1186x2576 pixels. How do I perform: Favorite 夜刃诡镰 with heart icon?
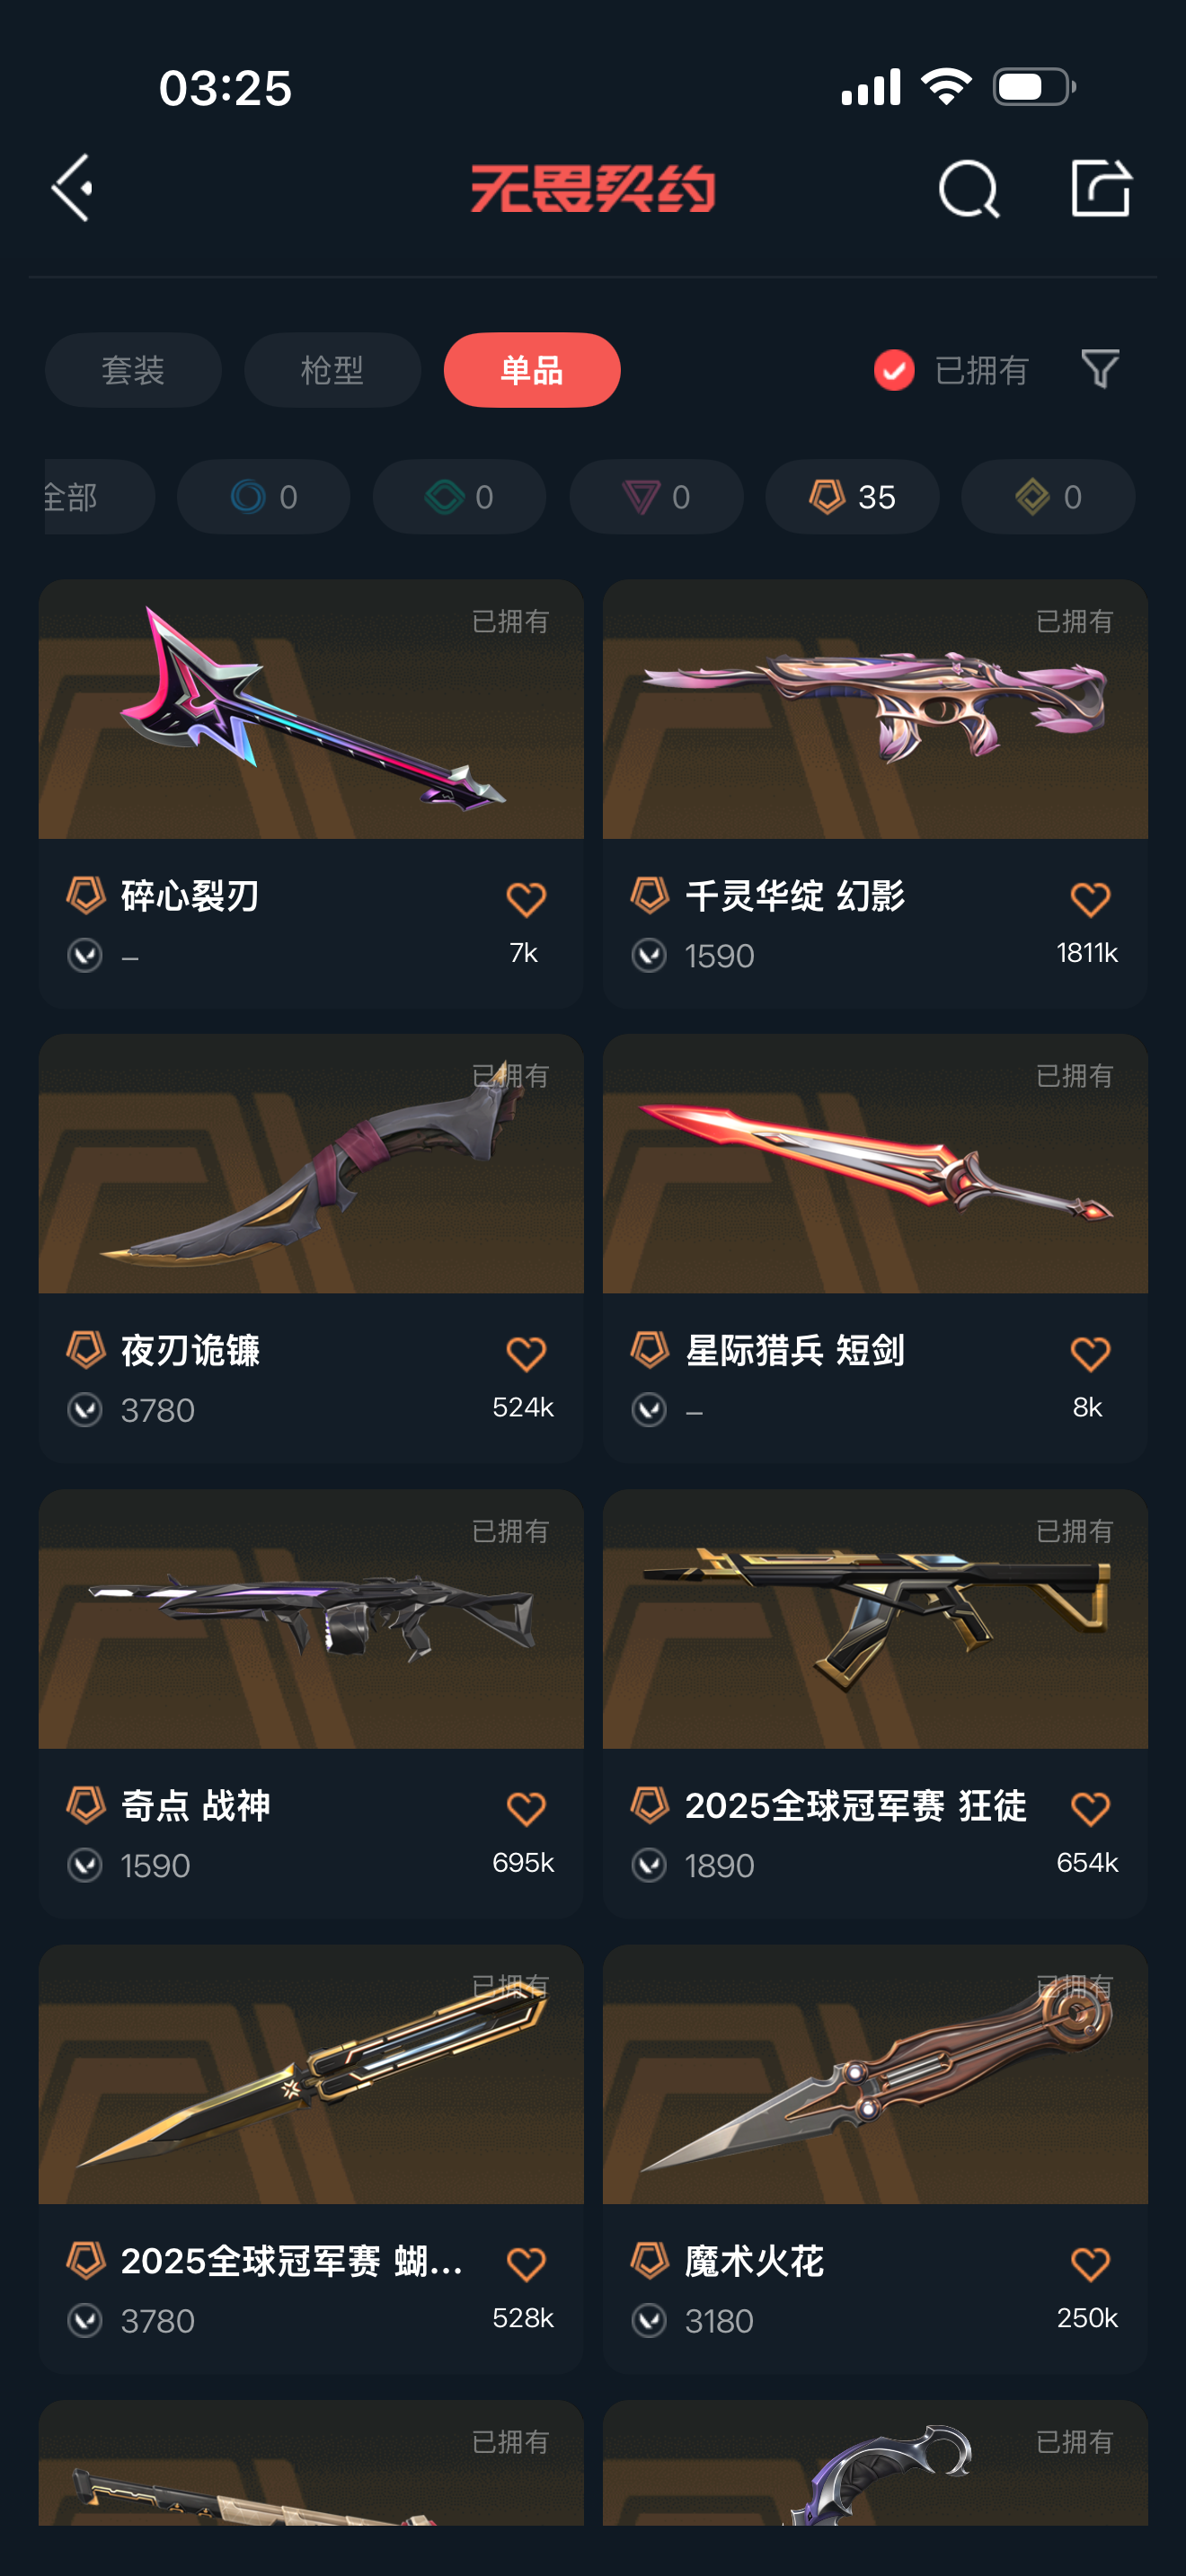526,1354
